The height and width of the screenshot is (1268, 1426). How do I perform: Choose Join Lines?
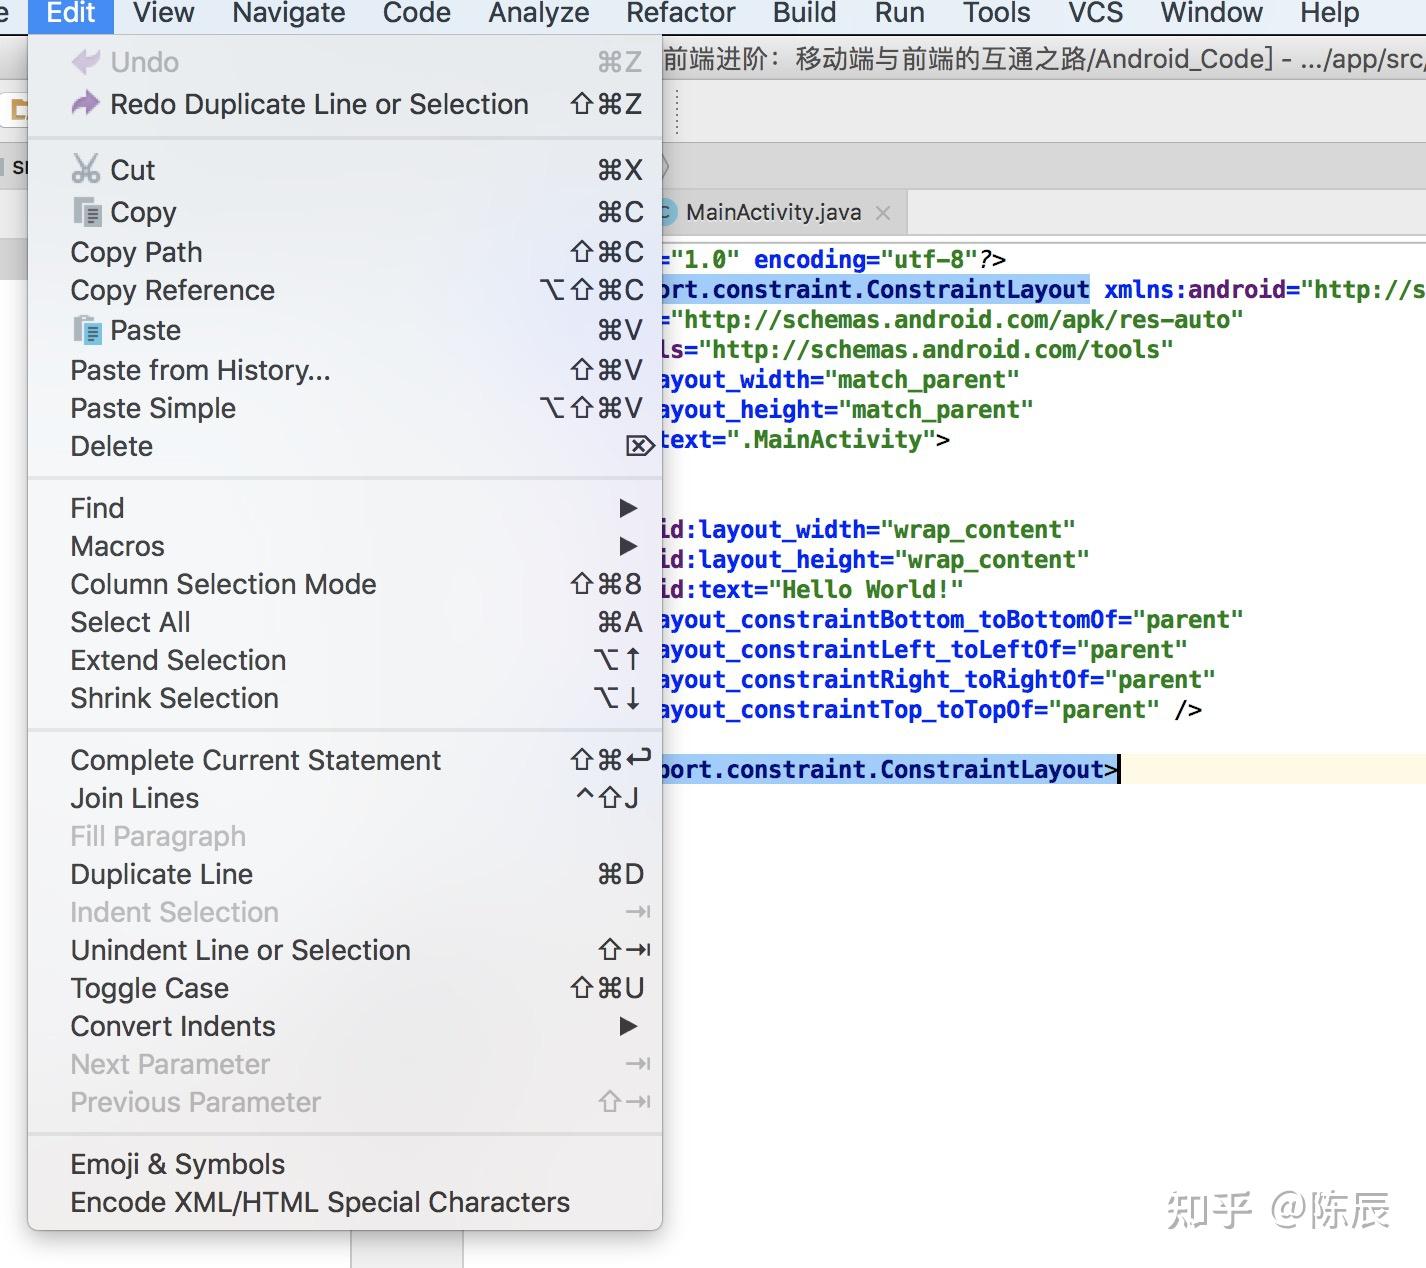click(345, 798)
